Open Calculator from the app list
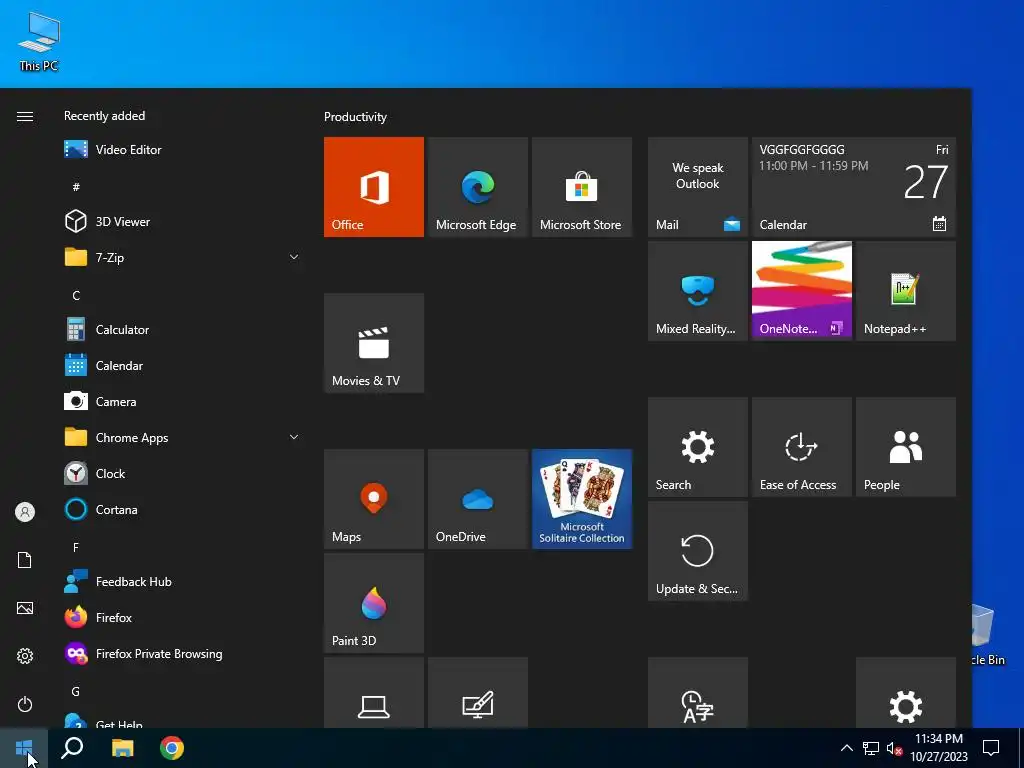The image size is (1024, 768). tap(182, 330)
